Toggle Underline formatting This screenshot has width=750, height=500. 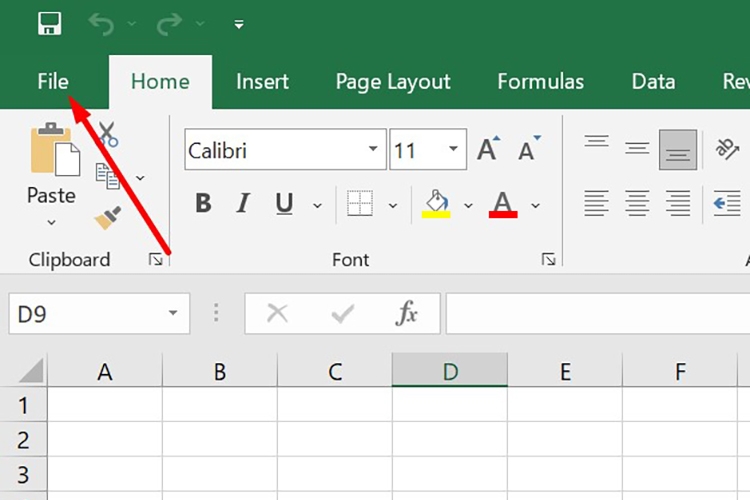pos(284,203)
